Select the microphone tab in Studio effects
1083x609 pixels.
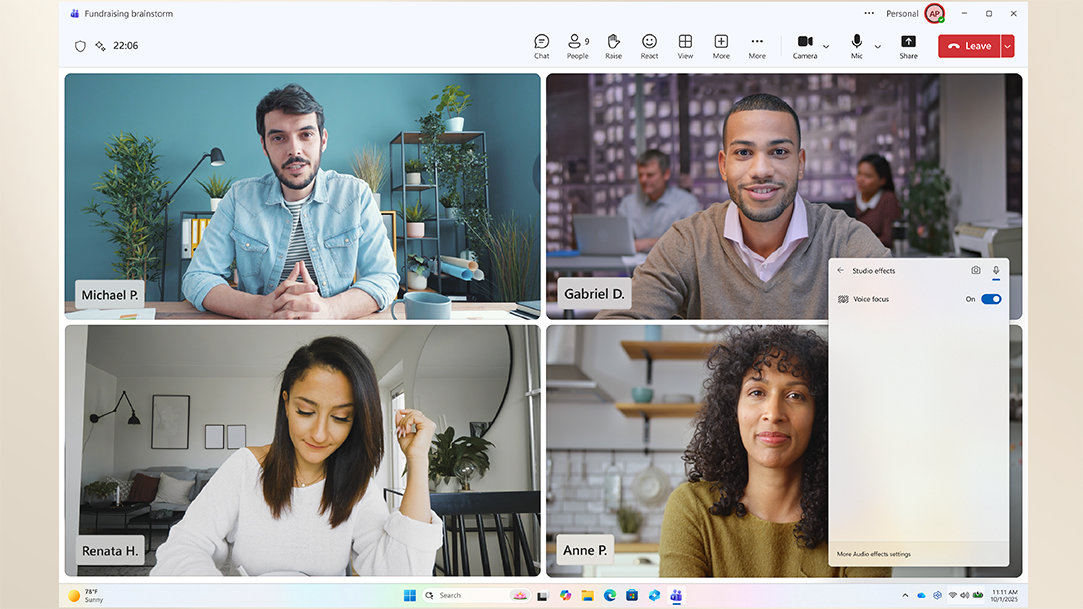coord(996,270)
